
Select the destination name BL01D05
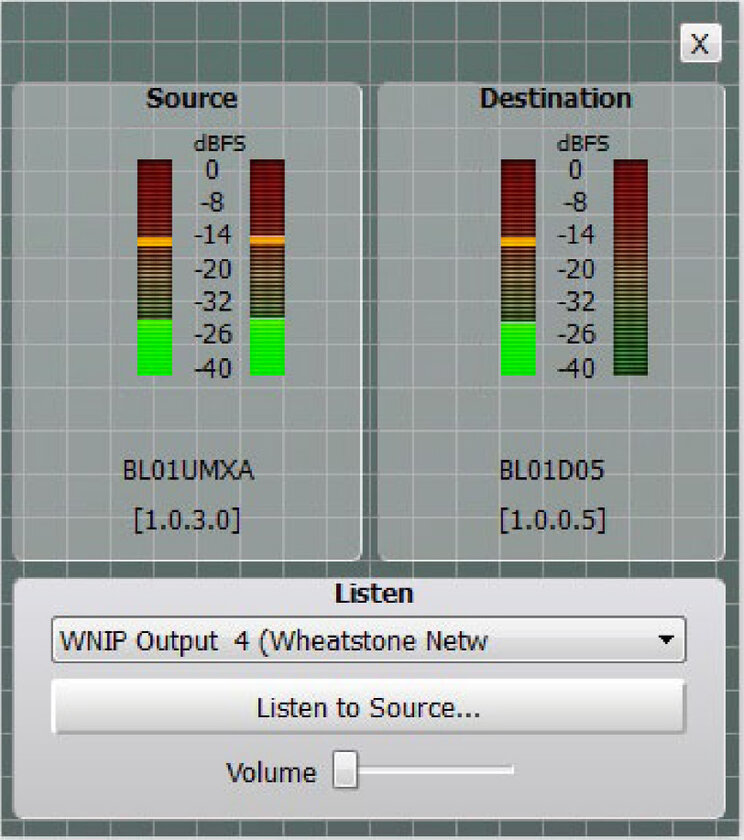coord(552,470)
